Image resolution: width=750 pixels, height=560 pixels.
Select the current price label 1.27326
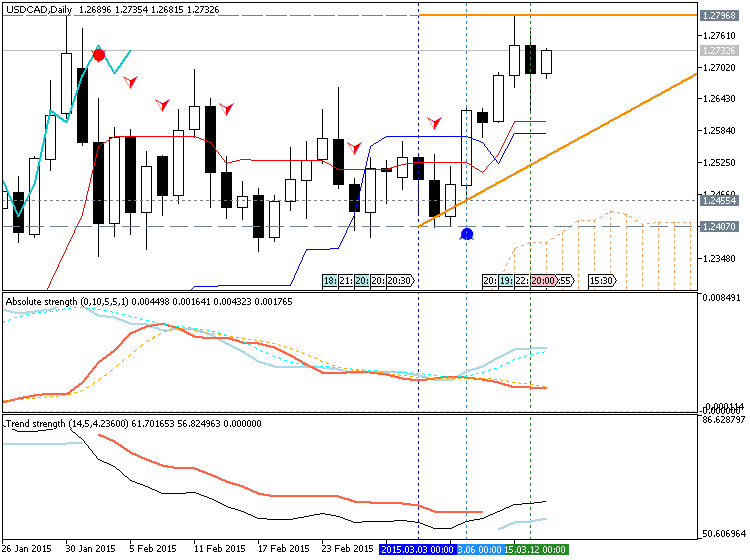719,51
